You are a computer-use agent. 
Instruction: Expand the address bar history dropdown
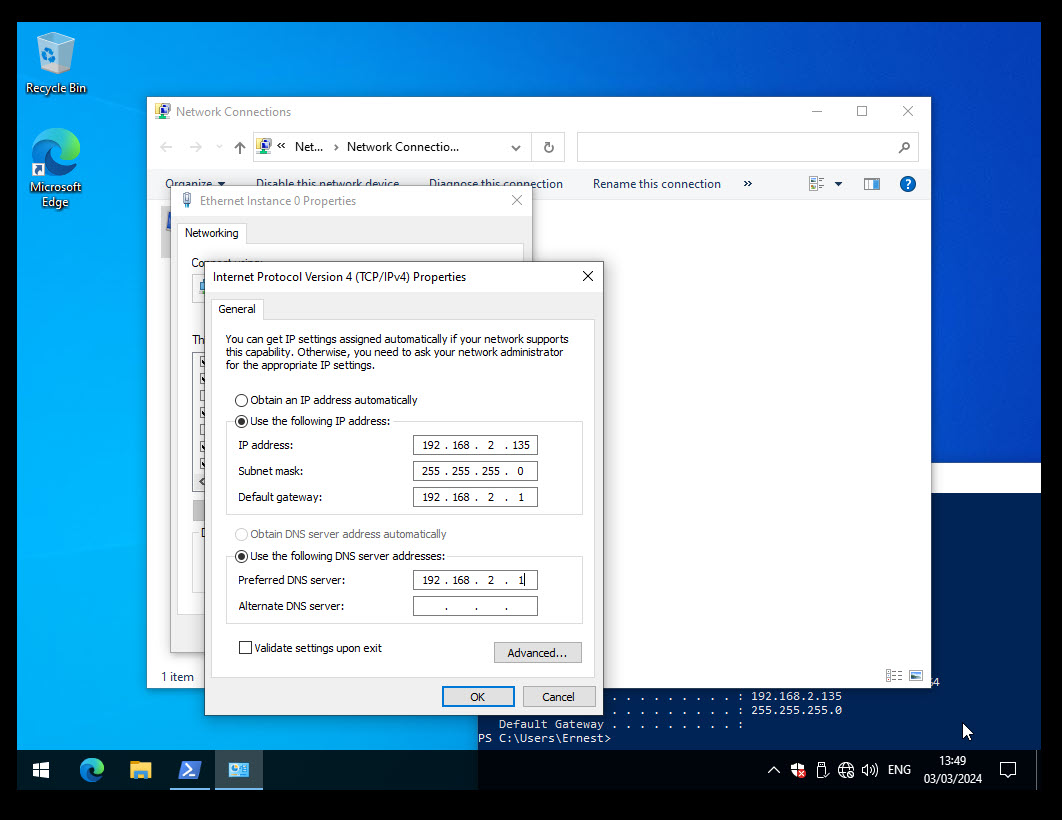tap(516, 147)
